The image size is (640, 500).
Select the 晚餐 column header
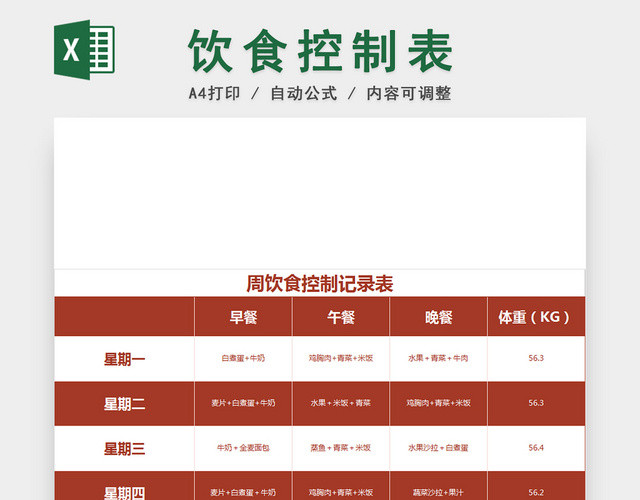point(439,317)
